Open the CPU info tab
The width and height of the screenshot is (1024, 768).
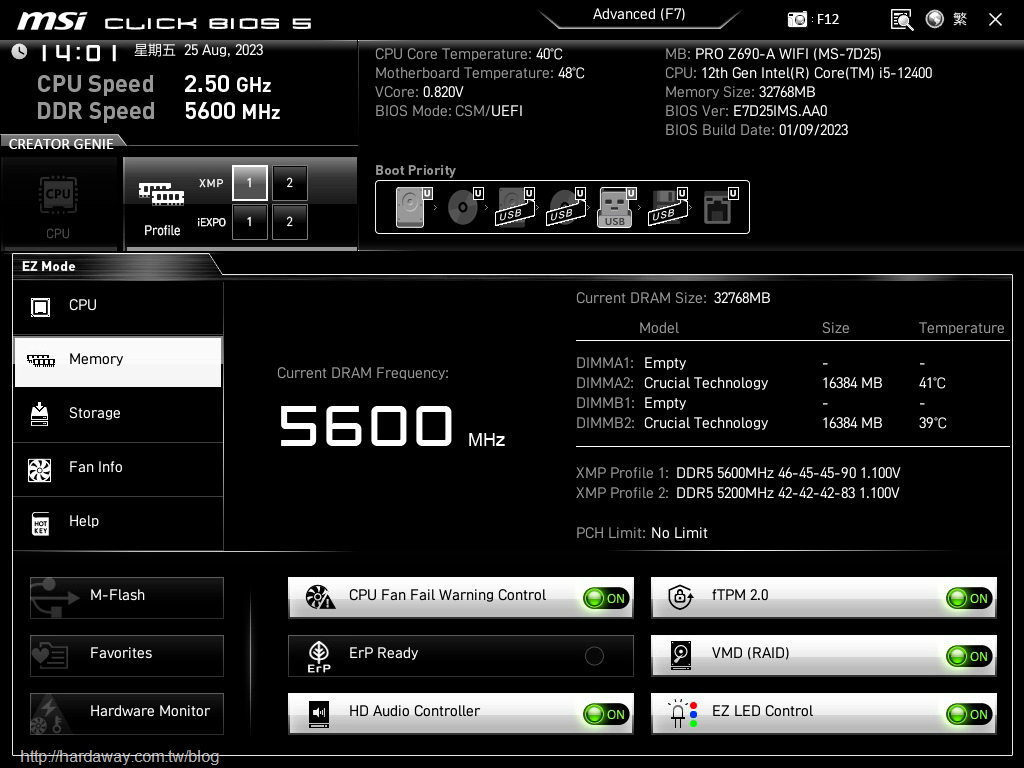tap(118, 306)
